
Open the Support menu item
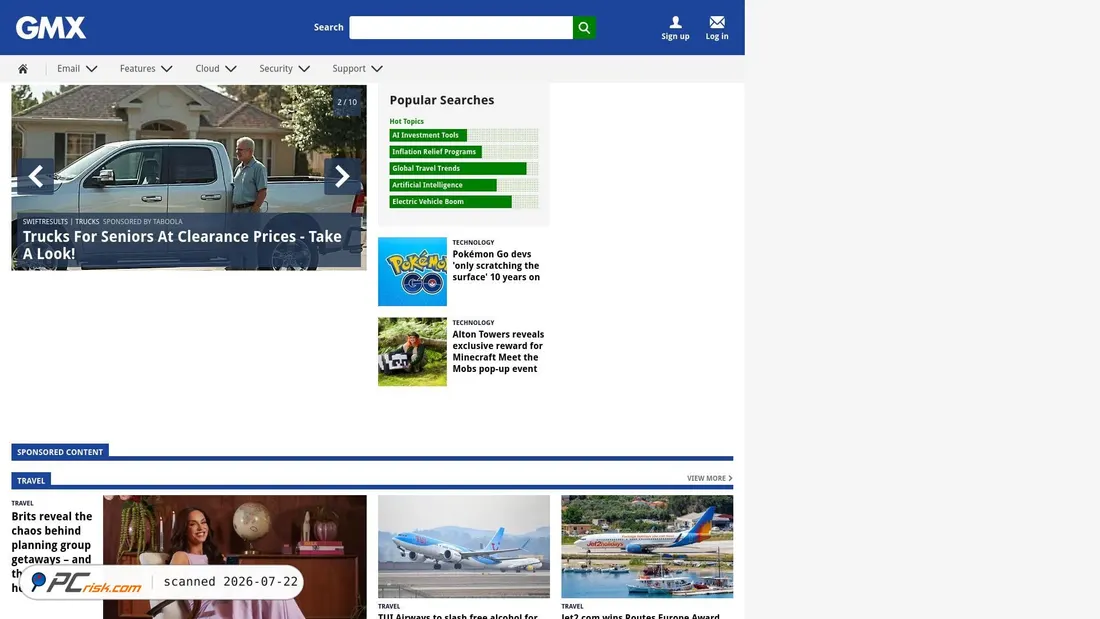pyautogui.click(x=349, y=69)
